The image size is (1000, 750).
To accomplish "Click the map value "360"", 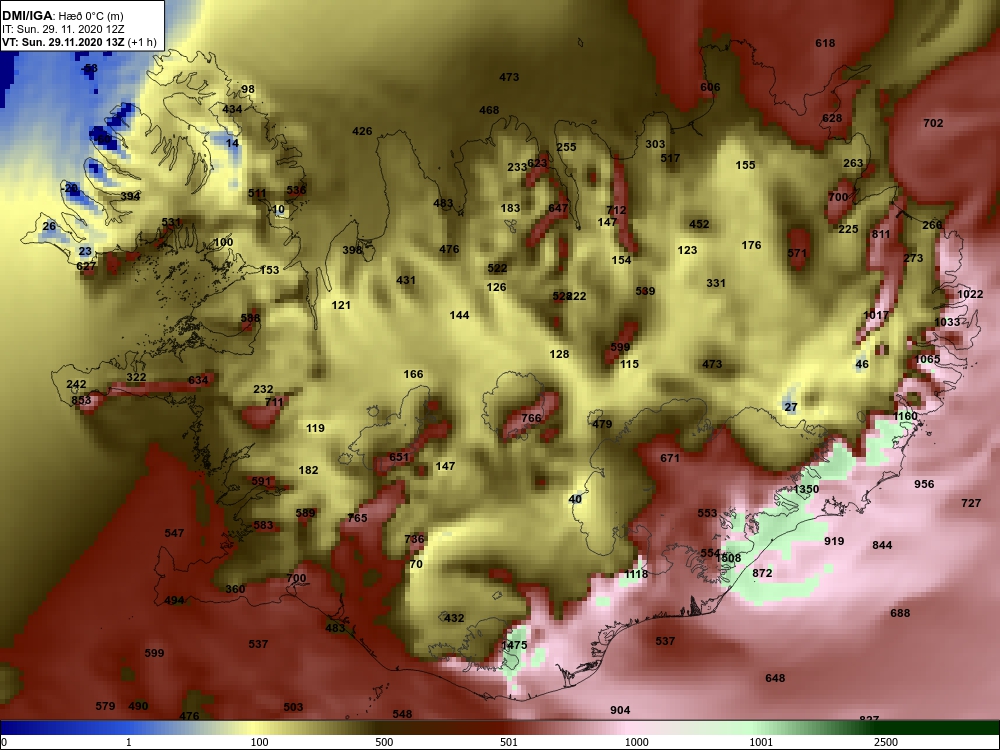I will coord(235,589).
